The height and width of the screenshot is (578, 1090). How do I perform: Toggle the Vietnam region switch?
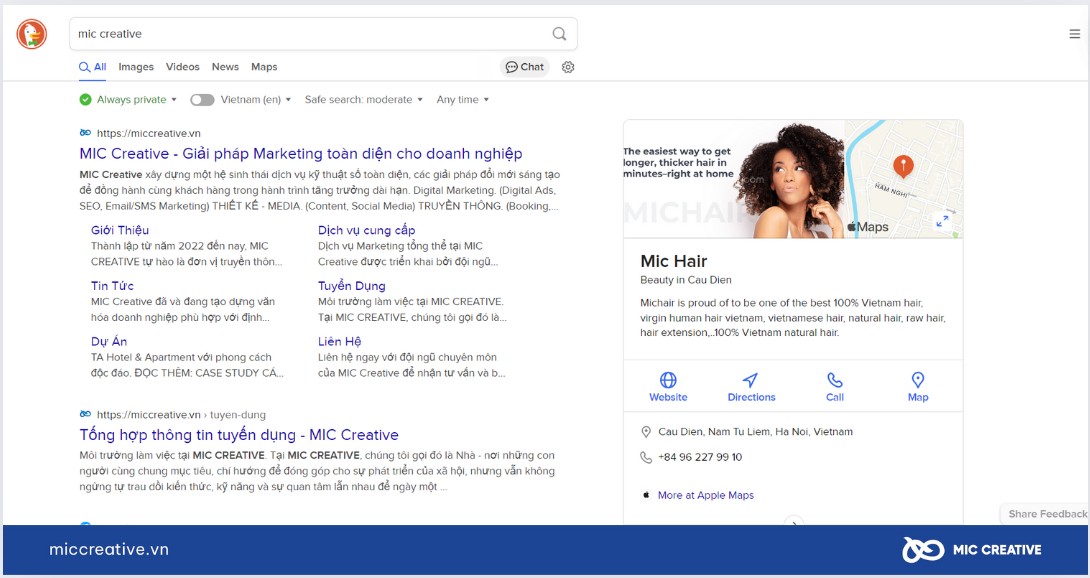202,100
